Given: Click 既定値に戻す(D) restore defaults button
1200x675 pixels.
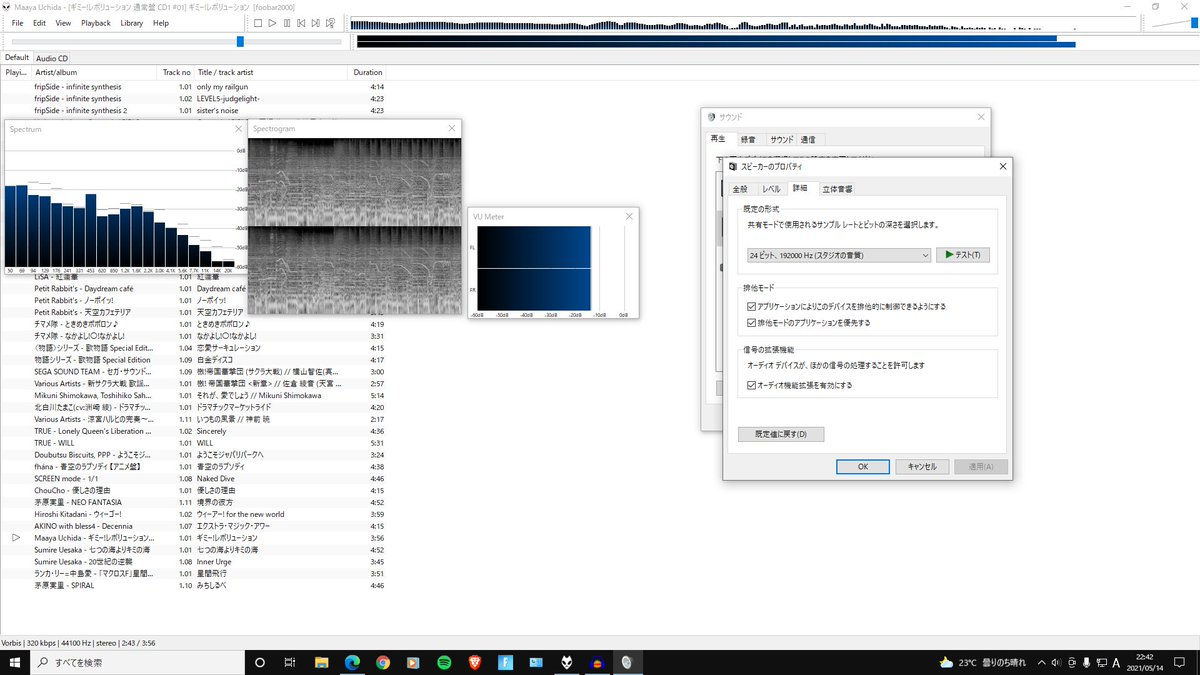Looking at the screenshot, I should [781, 434].
